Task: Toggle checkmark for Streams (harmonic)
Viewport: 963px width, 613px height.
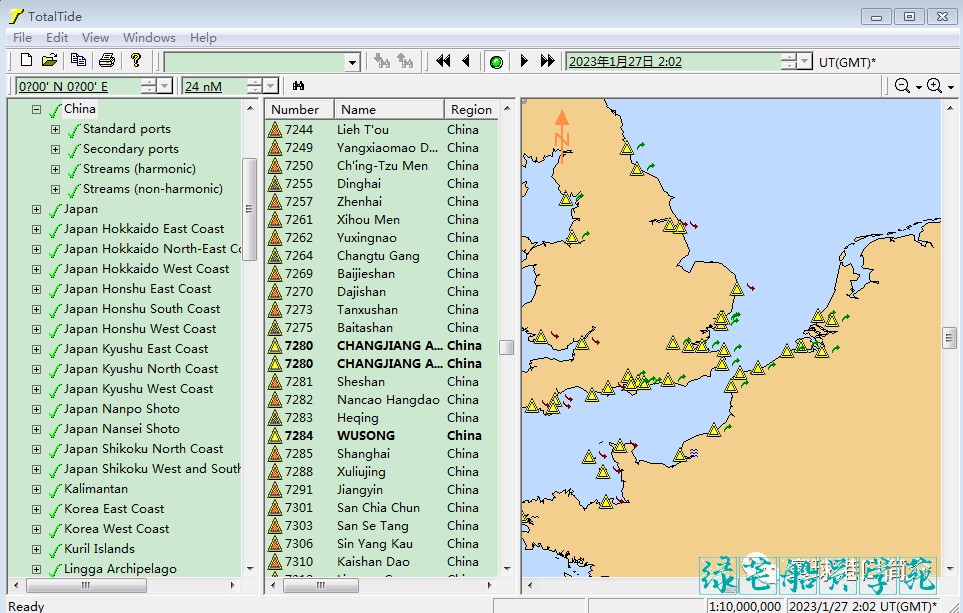Action: pyautogui.click(x=74, y=170)
